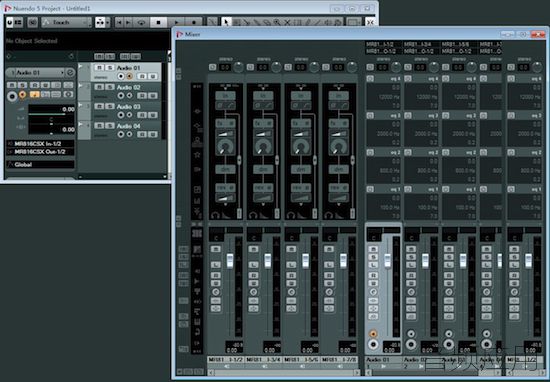The height and width of the screenshot is (382, 550).
Task: Mute the Audio 02 track in the track list
Action: pos(100,87)
